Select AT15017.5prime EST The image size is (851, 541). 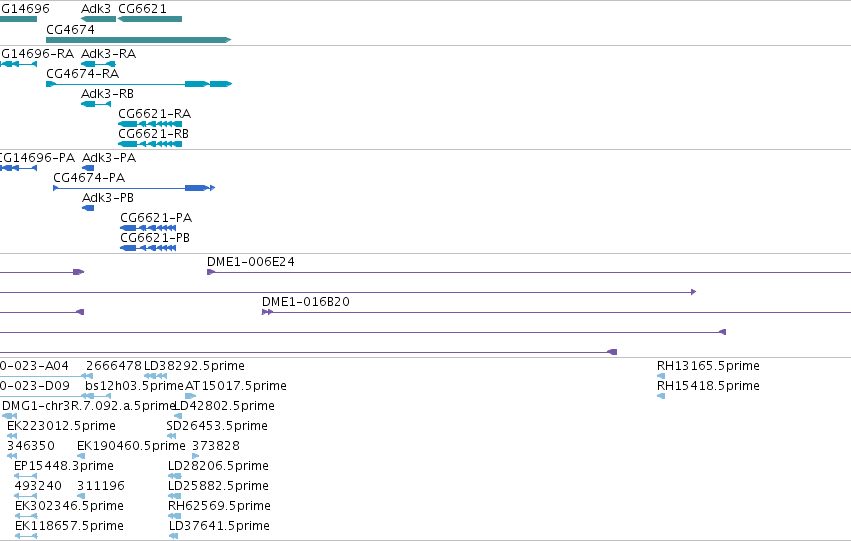pos(236,386)
